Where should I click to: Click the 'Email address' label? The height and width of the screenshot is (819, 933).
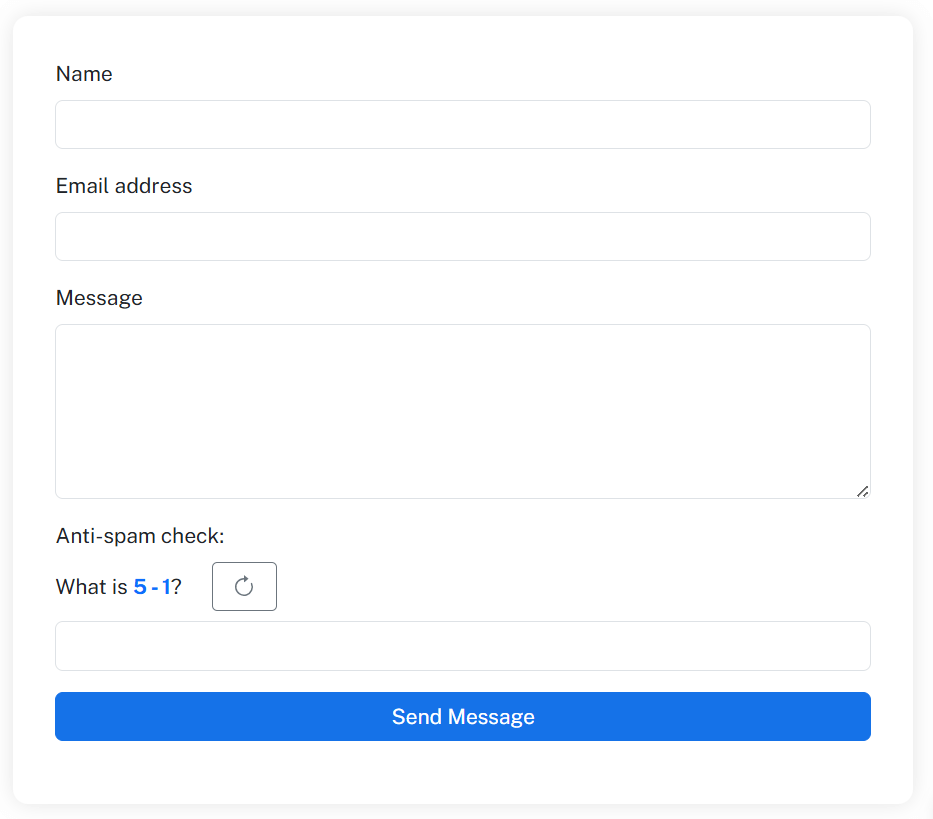click(123, 186)
